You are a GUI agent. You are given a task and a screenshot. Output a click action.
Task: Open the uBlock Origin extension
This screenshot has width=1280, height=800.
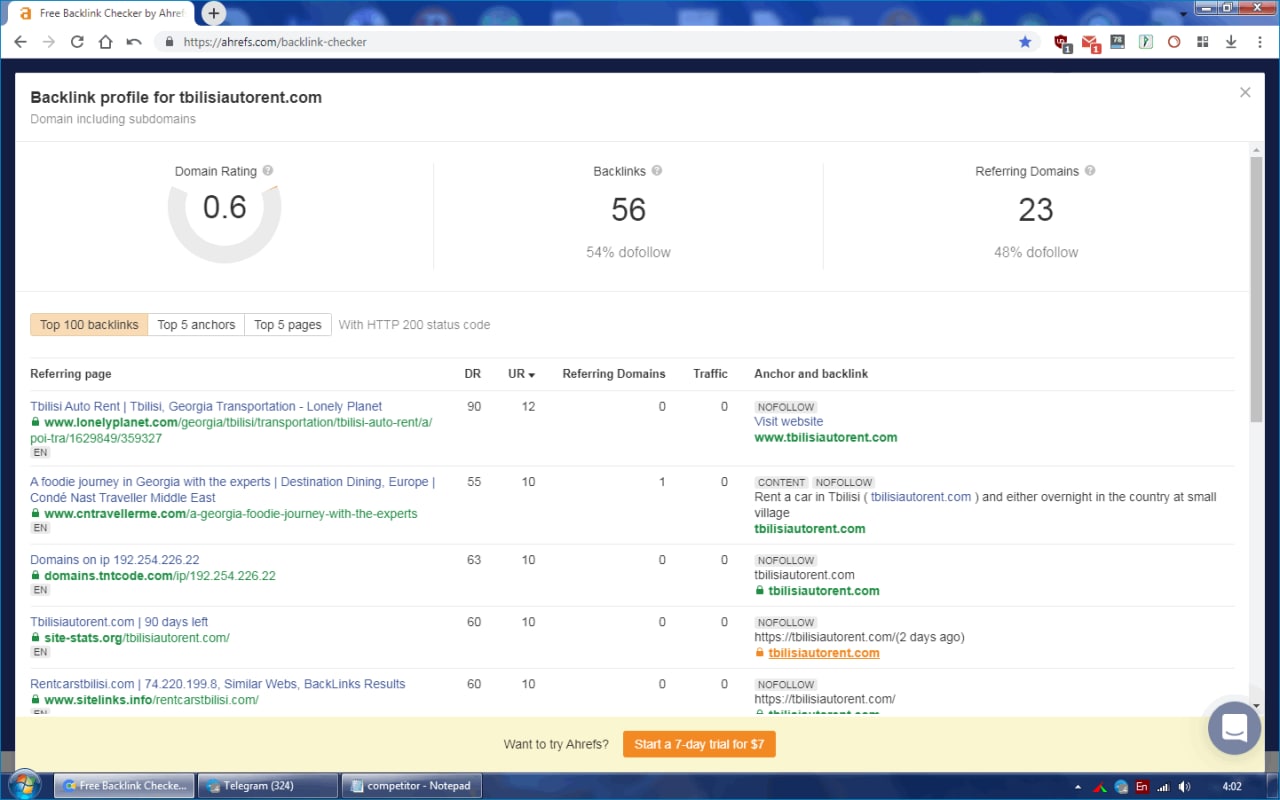[1063, 42]
